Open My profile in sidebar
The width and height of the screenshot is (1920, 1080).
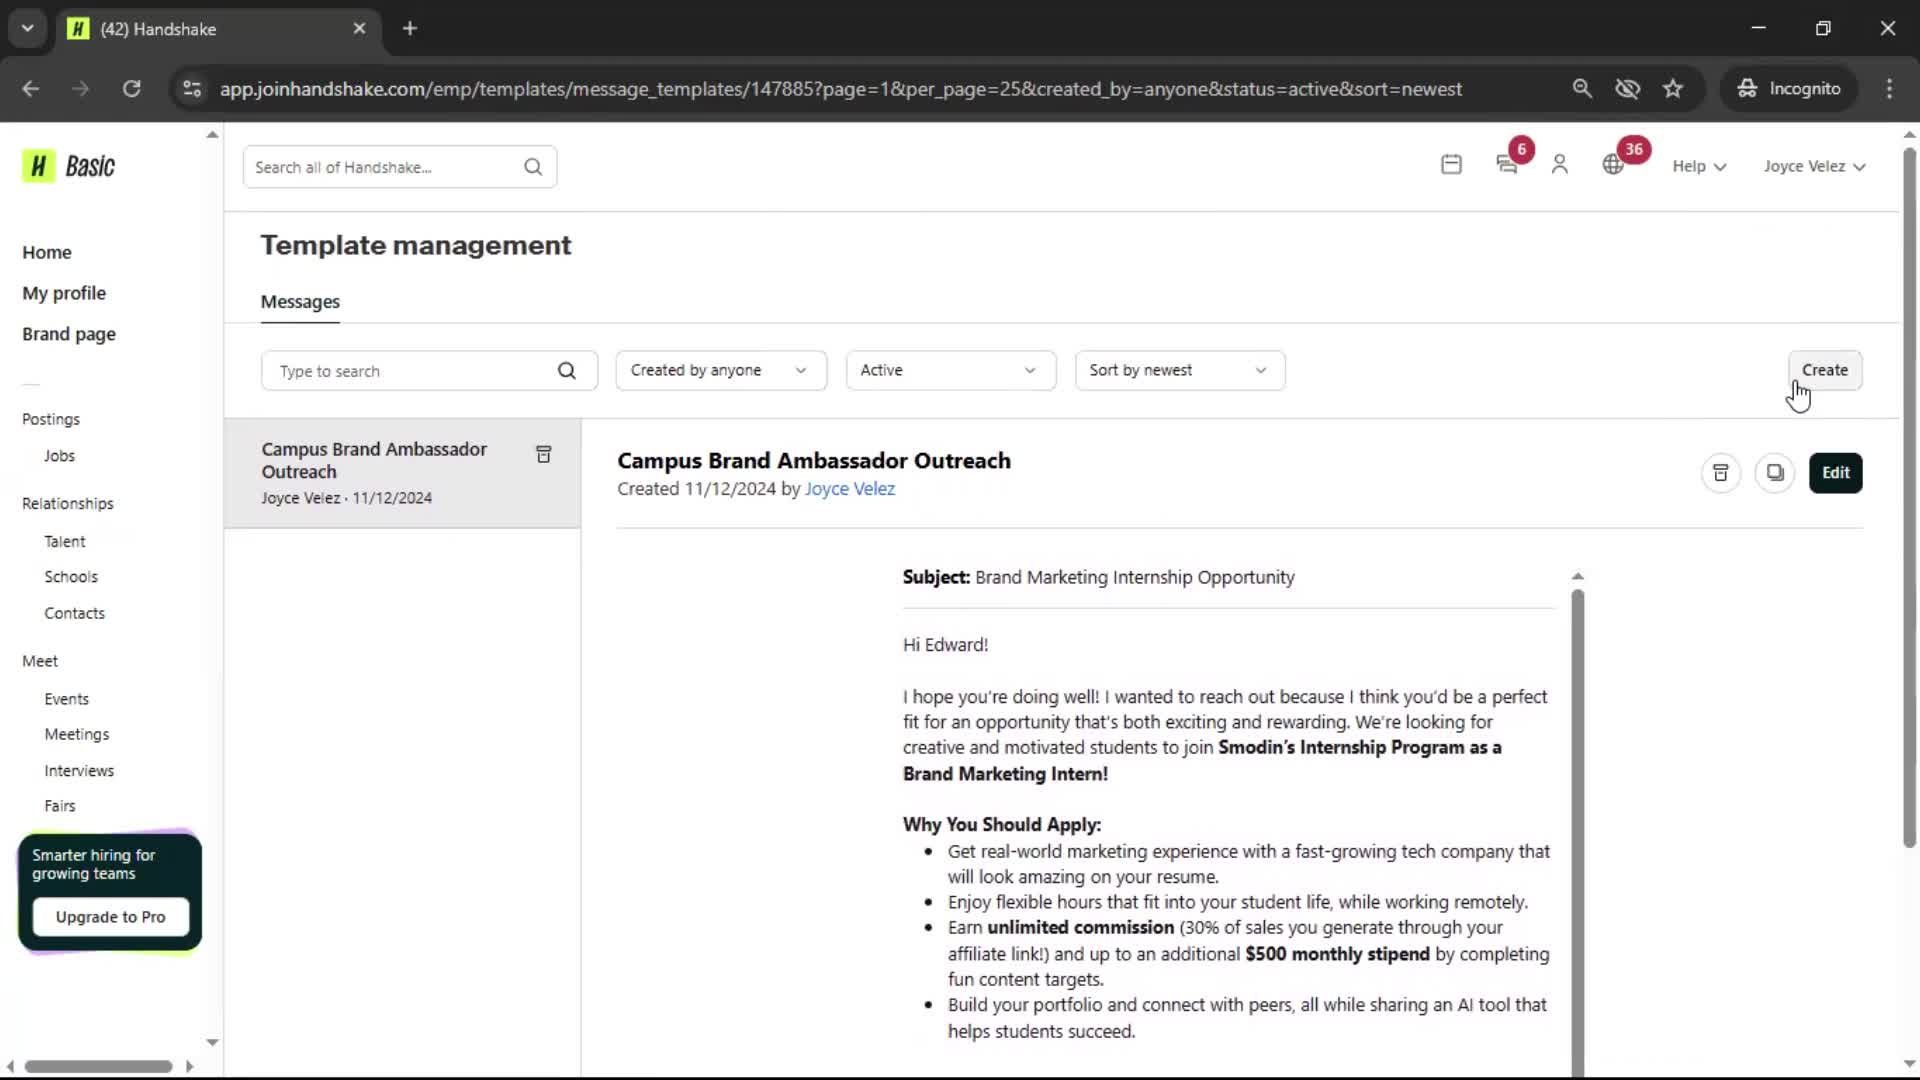pyautogui.click(x=64, y=293)
